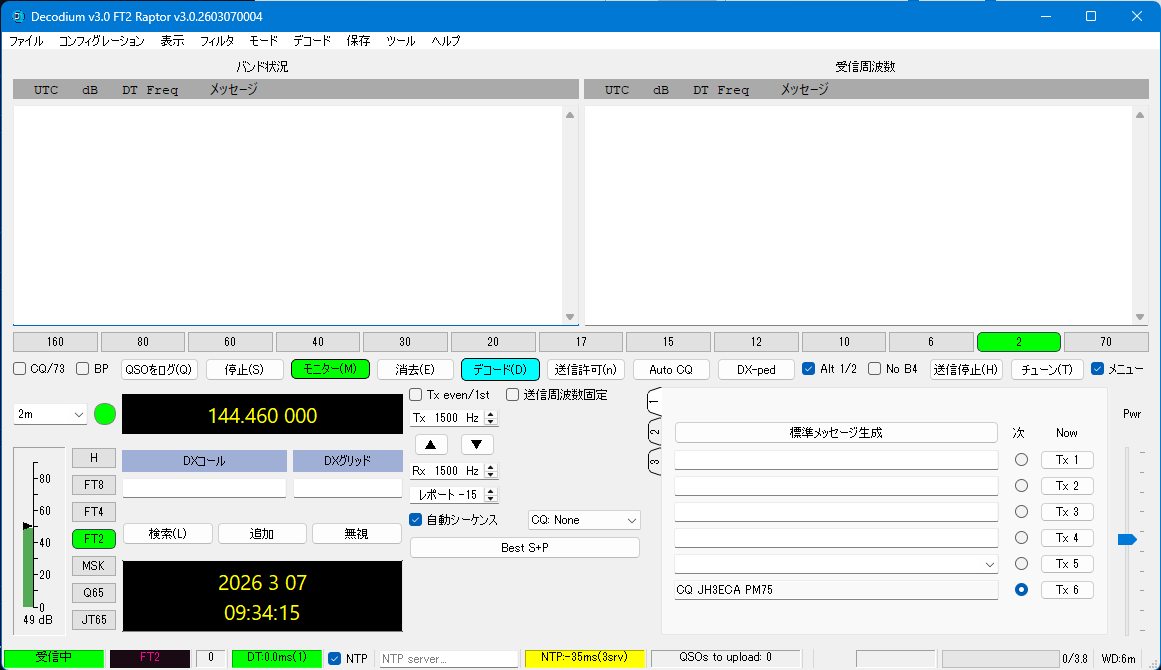This screenshot has height=670, width=1161.
Task: Expand the CQ: None dropdown
Action: coord(584,520)
